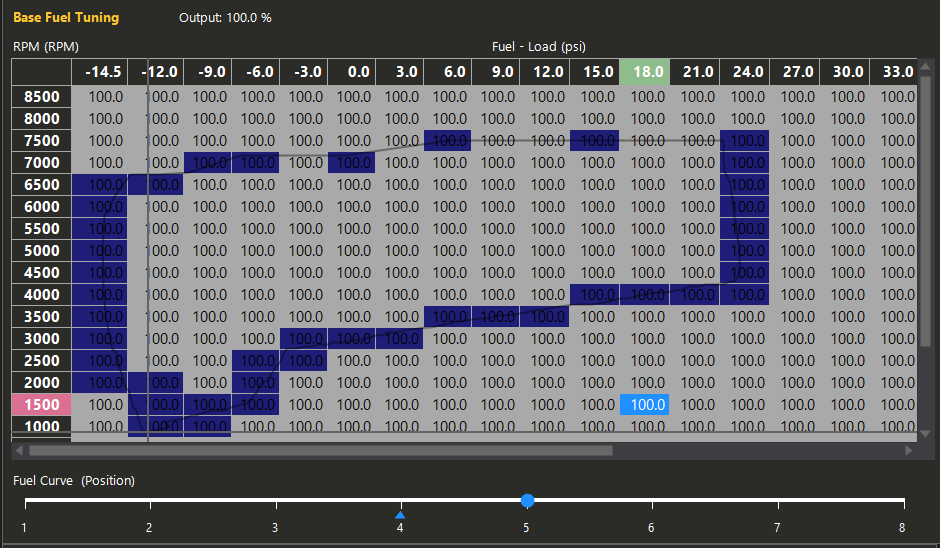Select the dark blue cell at 7000 RPM, 0.0 psi

point(351,162)
